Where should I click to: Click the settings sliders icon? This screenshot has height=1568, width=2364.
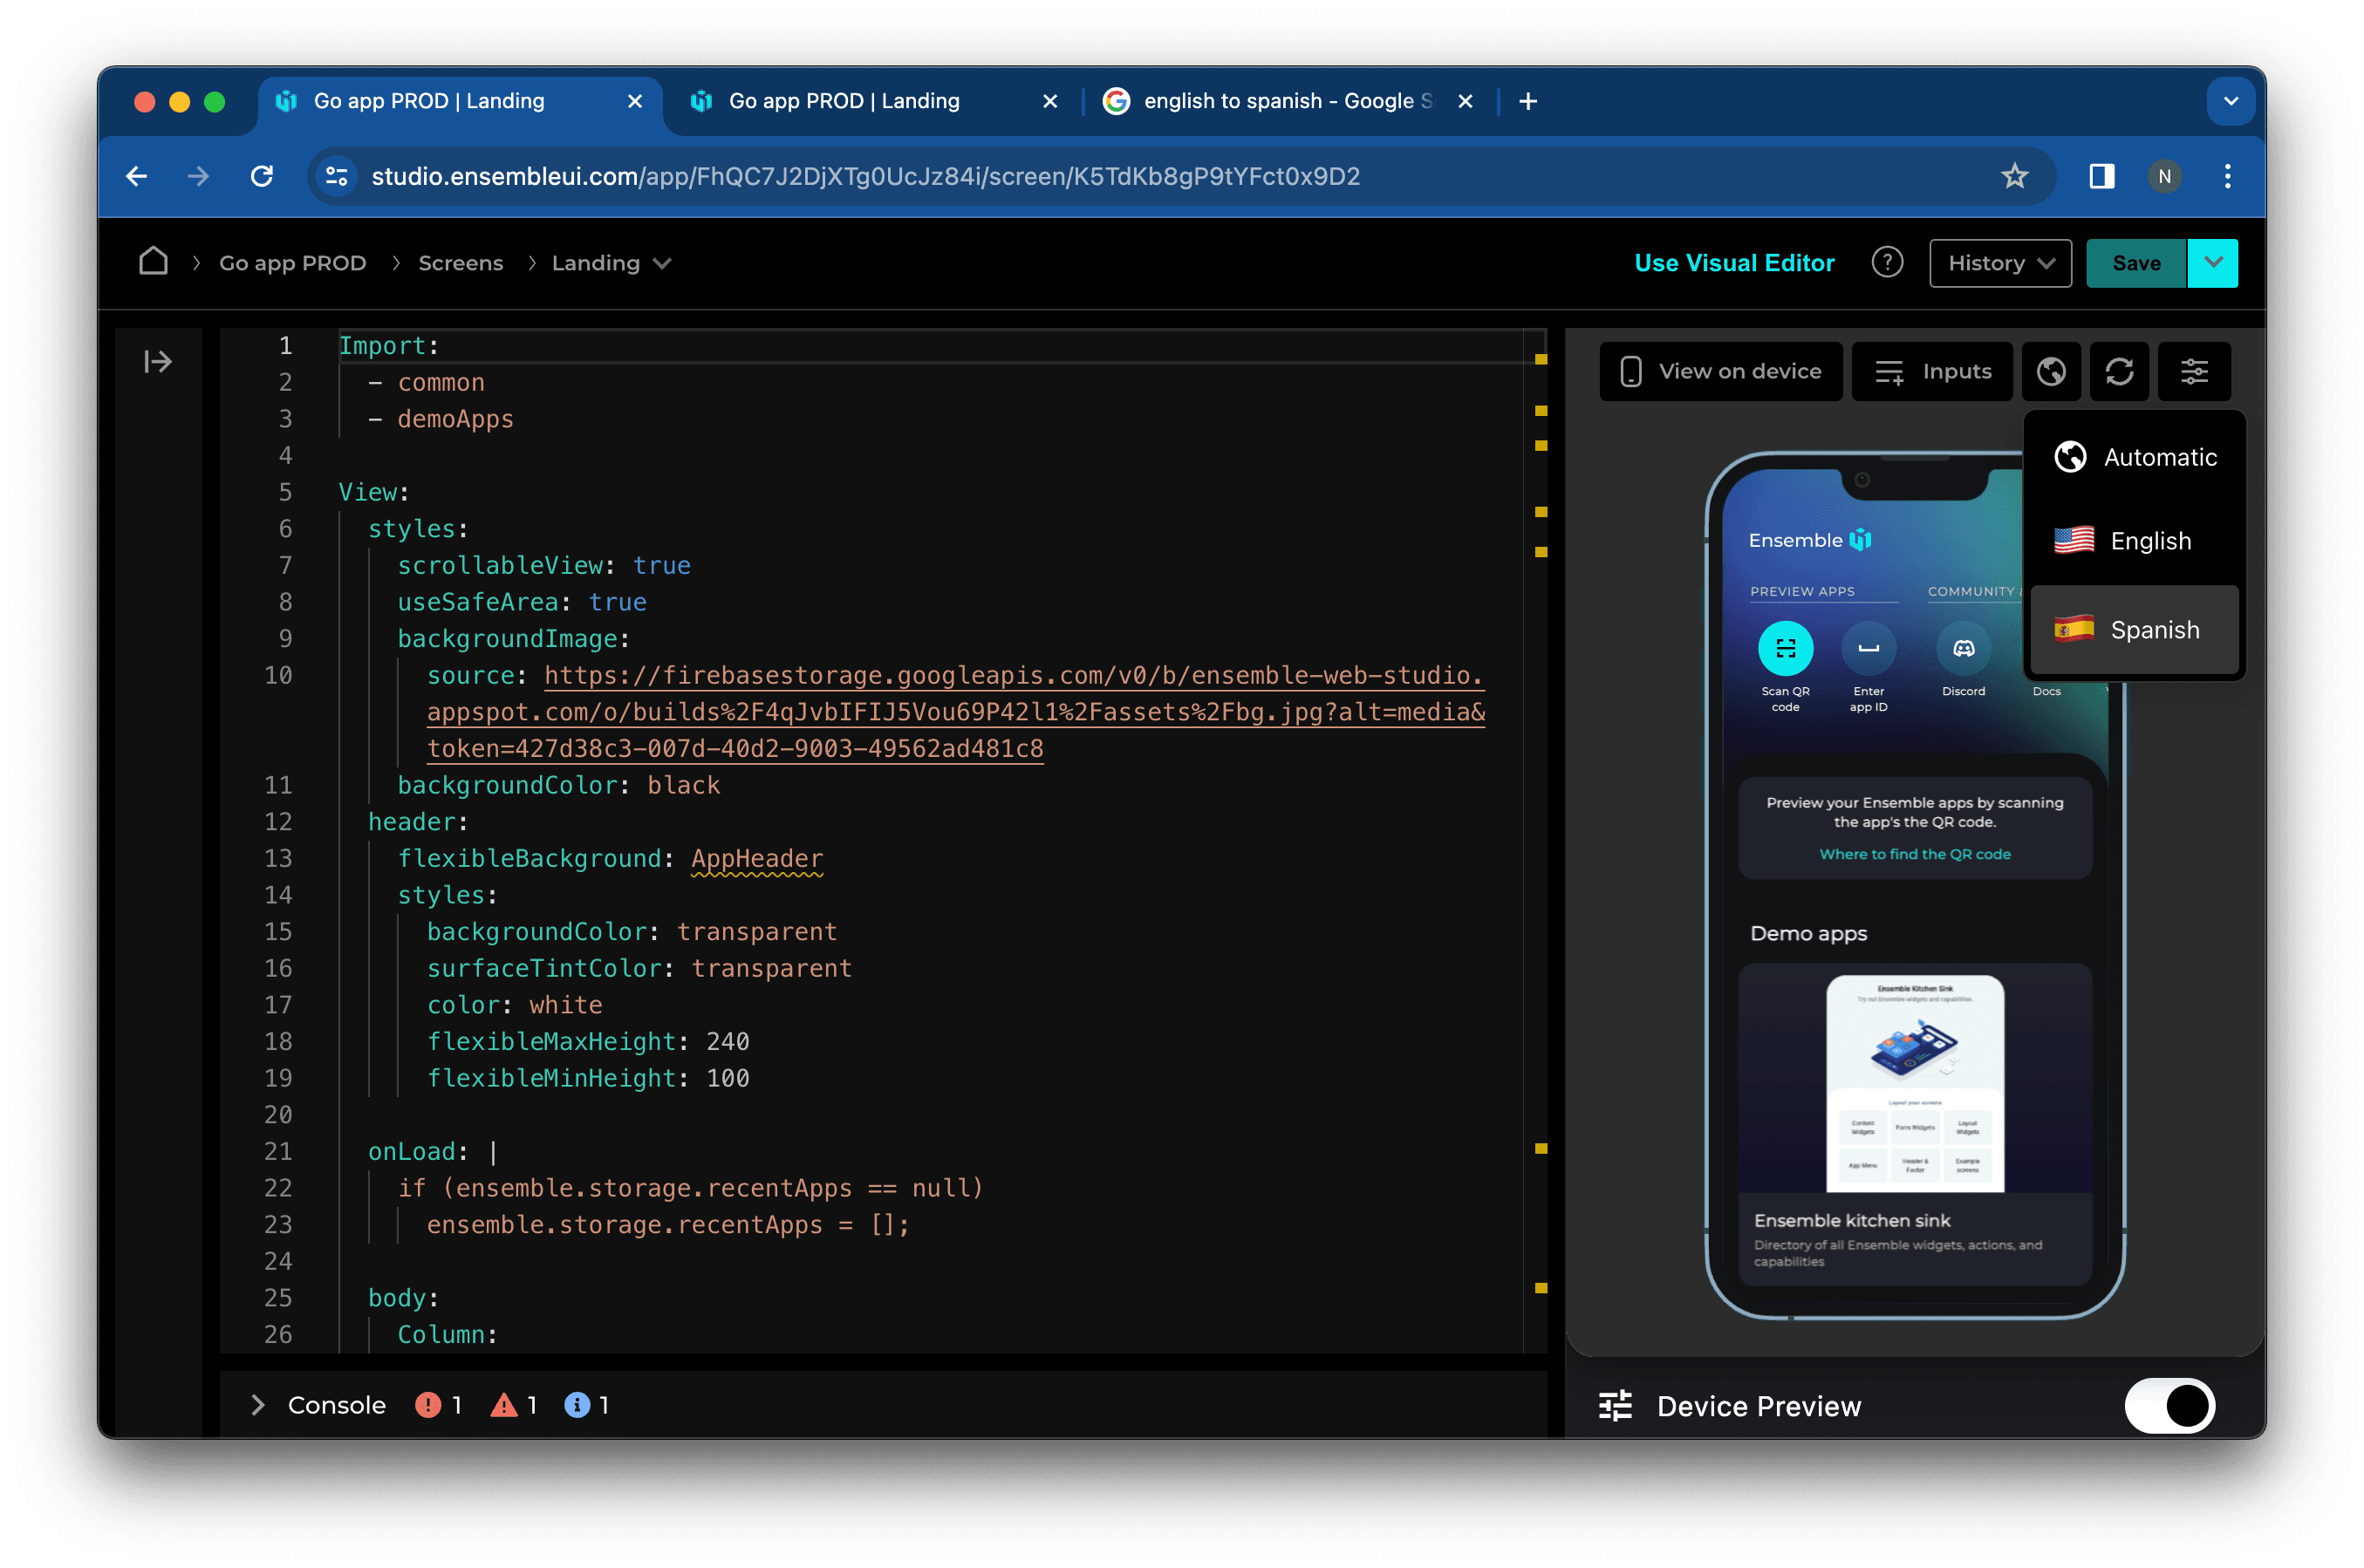pos(2194,369)
